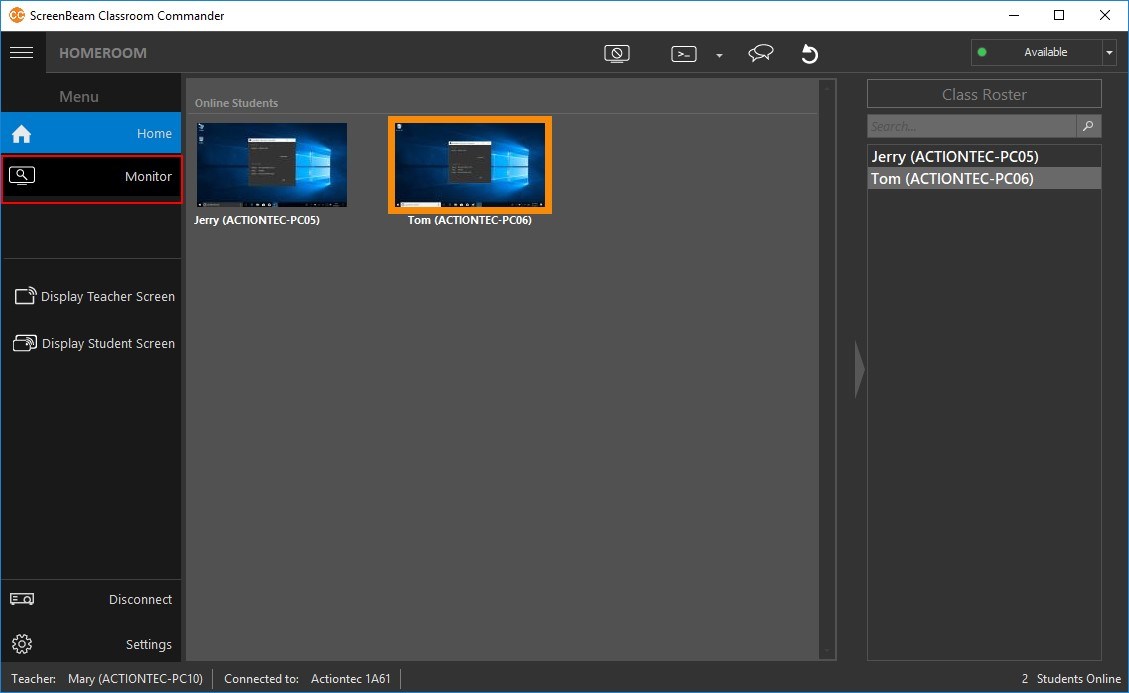Click the Jerry (ACTIONTEC-PC05) thumbnail label
The image size is (1129, 693).
point(256,220)
